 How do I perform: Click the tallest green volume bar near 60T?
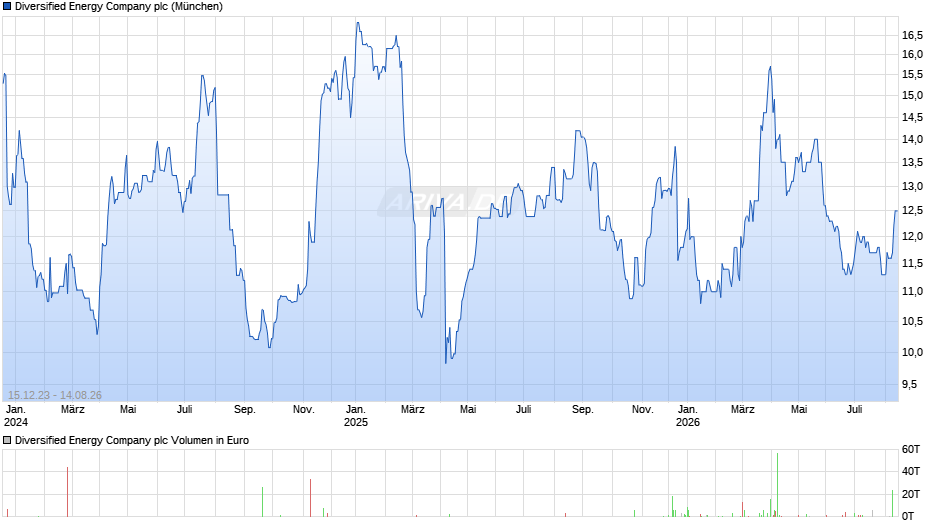[x=778, y=485]
